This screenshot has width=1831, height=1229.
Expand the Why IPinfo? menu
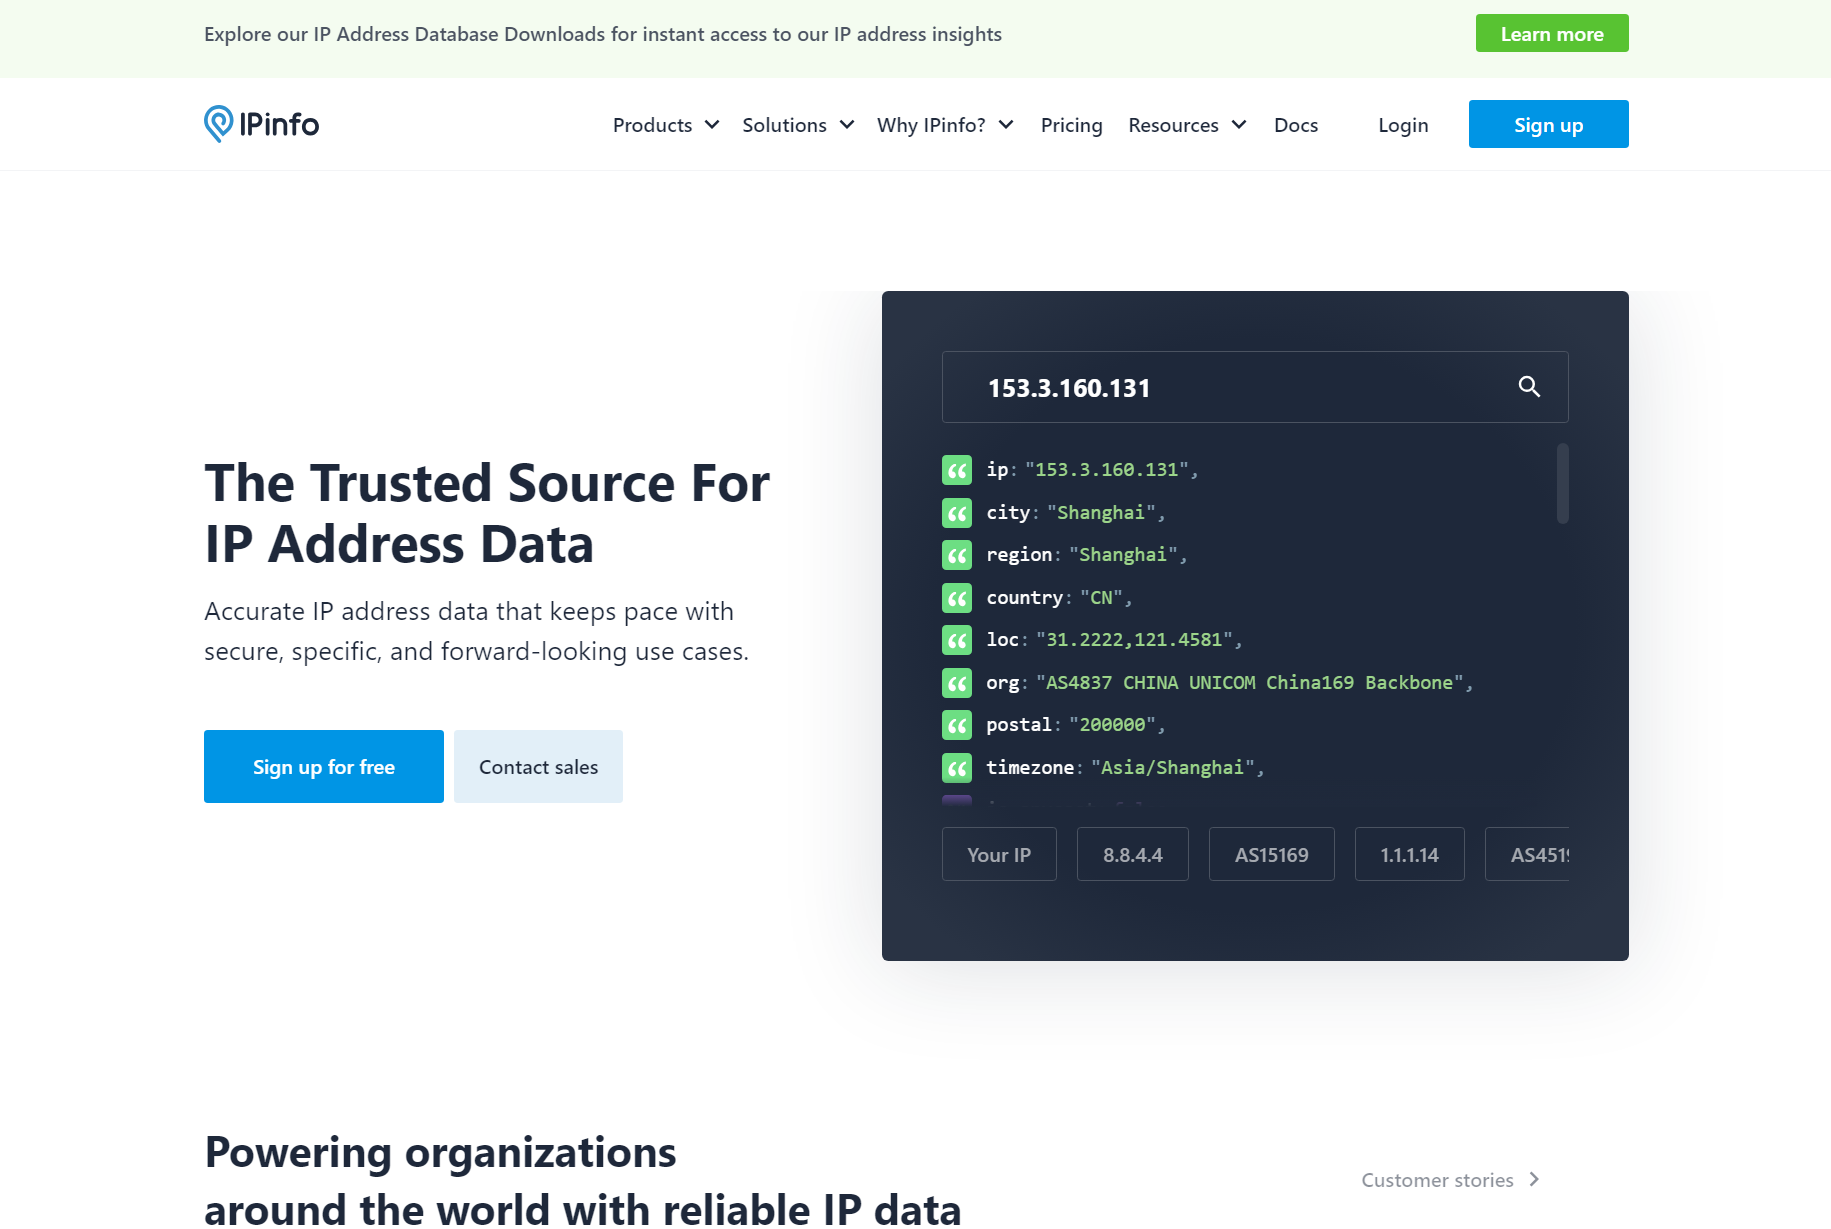point(944,125)
